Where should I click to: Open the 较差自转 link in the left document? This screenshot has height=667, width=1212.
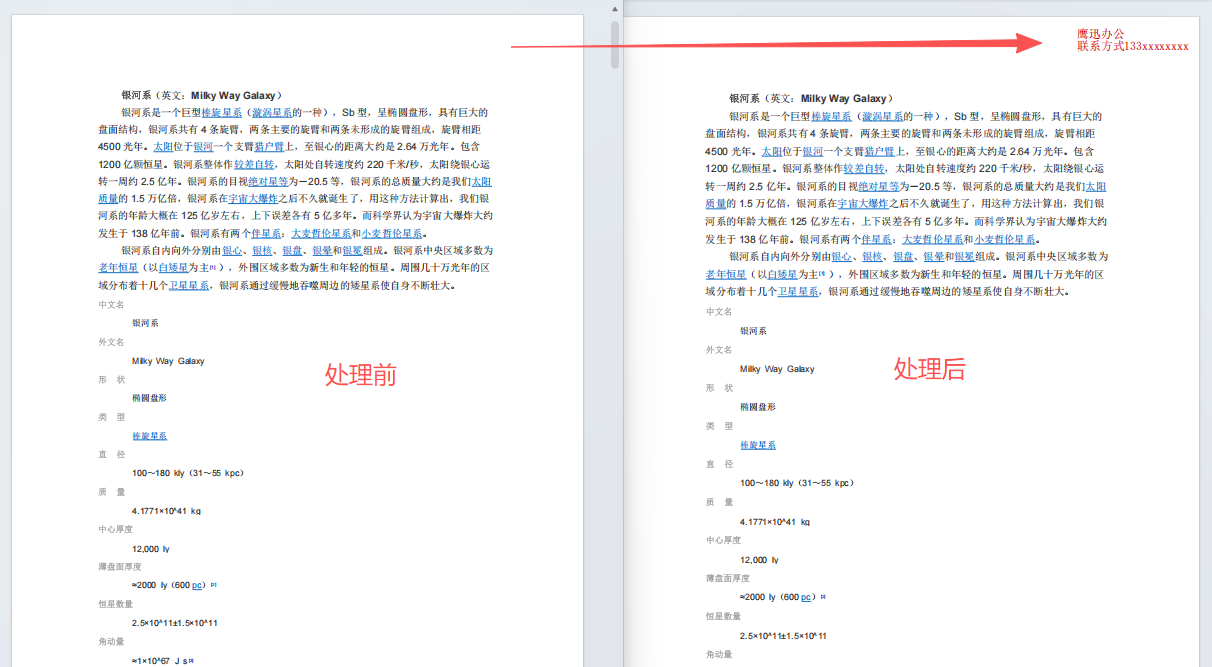pos(255,164)
